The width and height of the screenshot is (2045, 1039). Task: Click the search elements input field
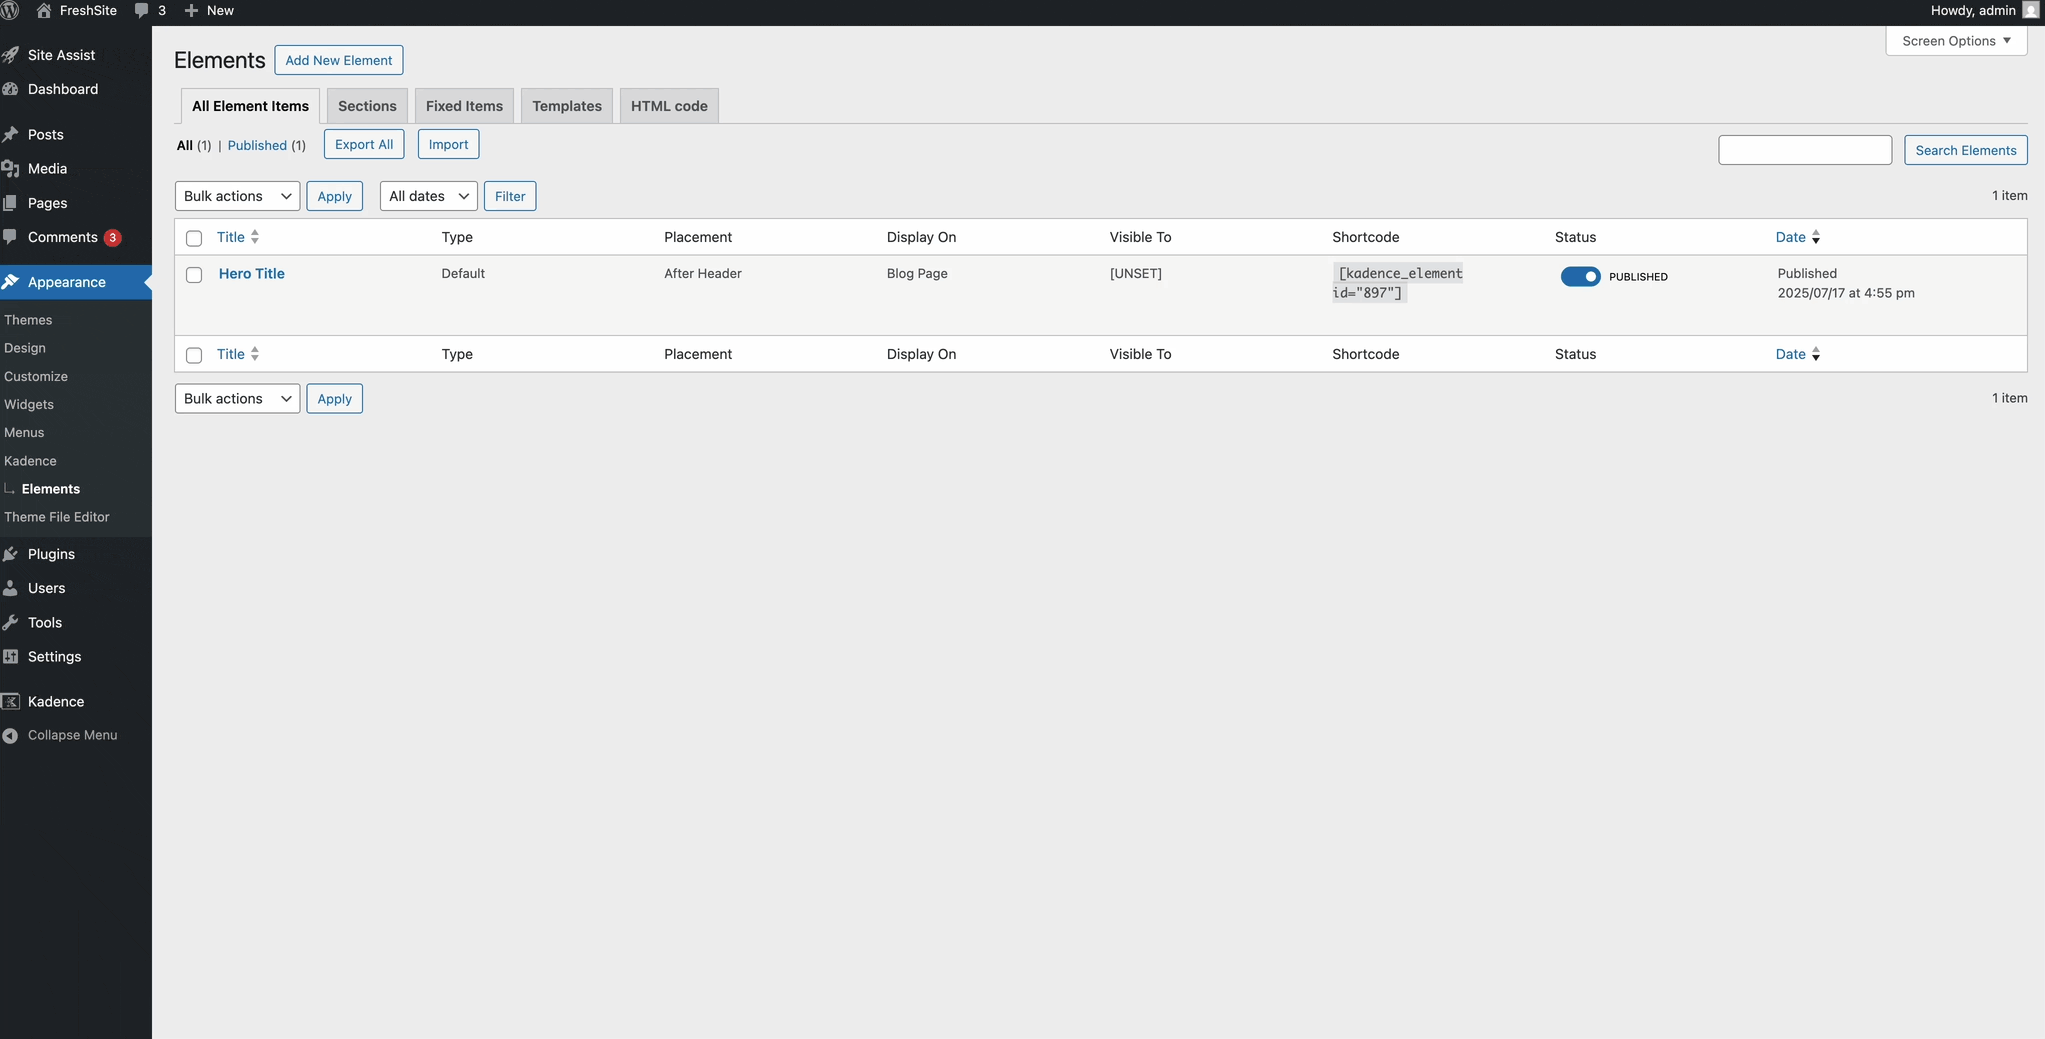(x=1804, y=150)
